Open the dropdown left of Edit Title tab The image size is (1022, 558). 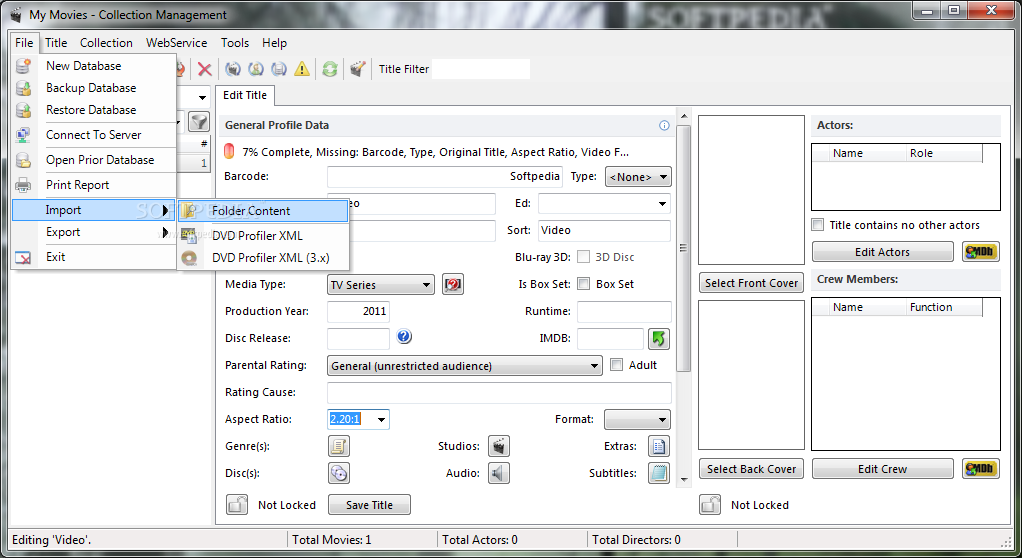(x=202, y=98)
